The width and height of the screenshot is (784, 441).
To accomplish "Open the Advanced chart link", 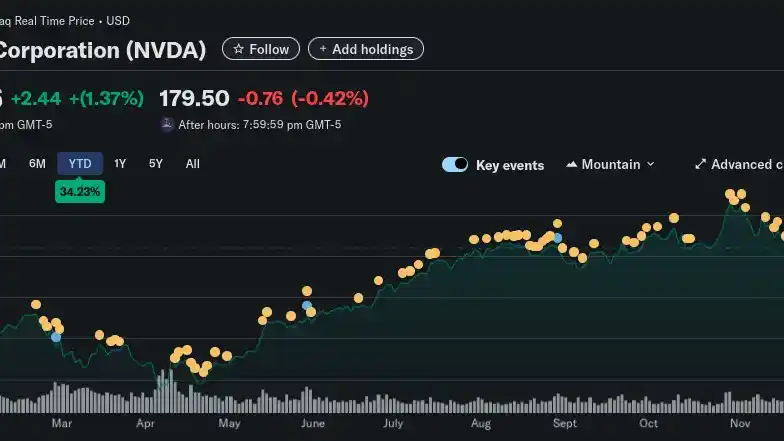I will coord(746,164).
